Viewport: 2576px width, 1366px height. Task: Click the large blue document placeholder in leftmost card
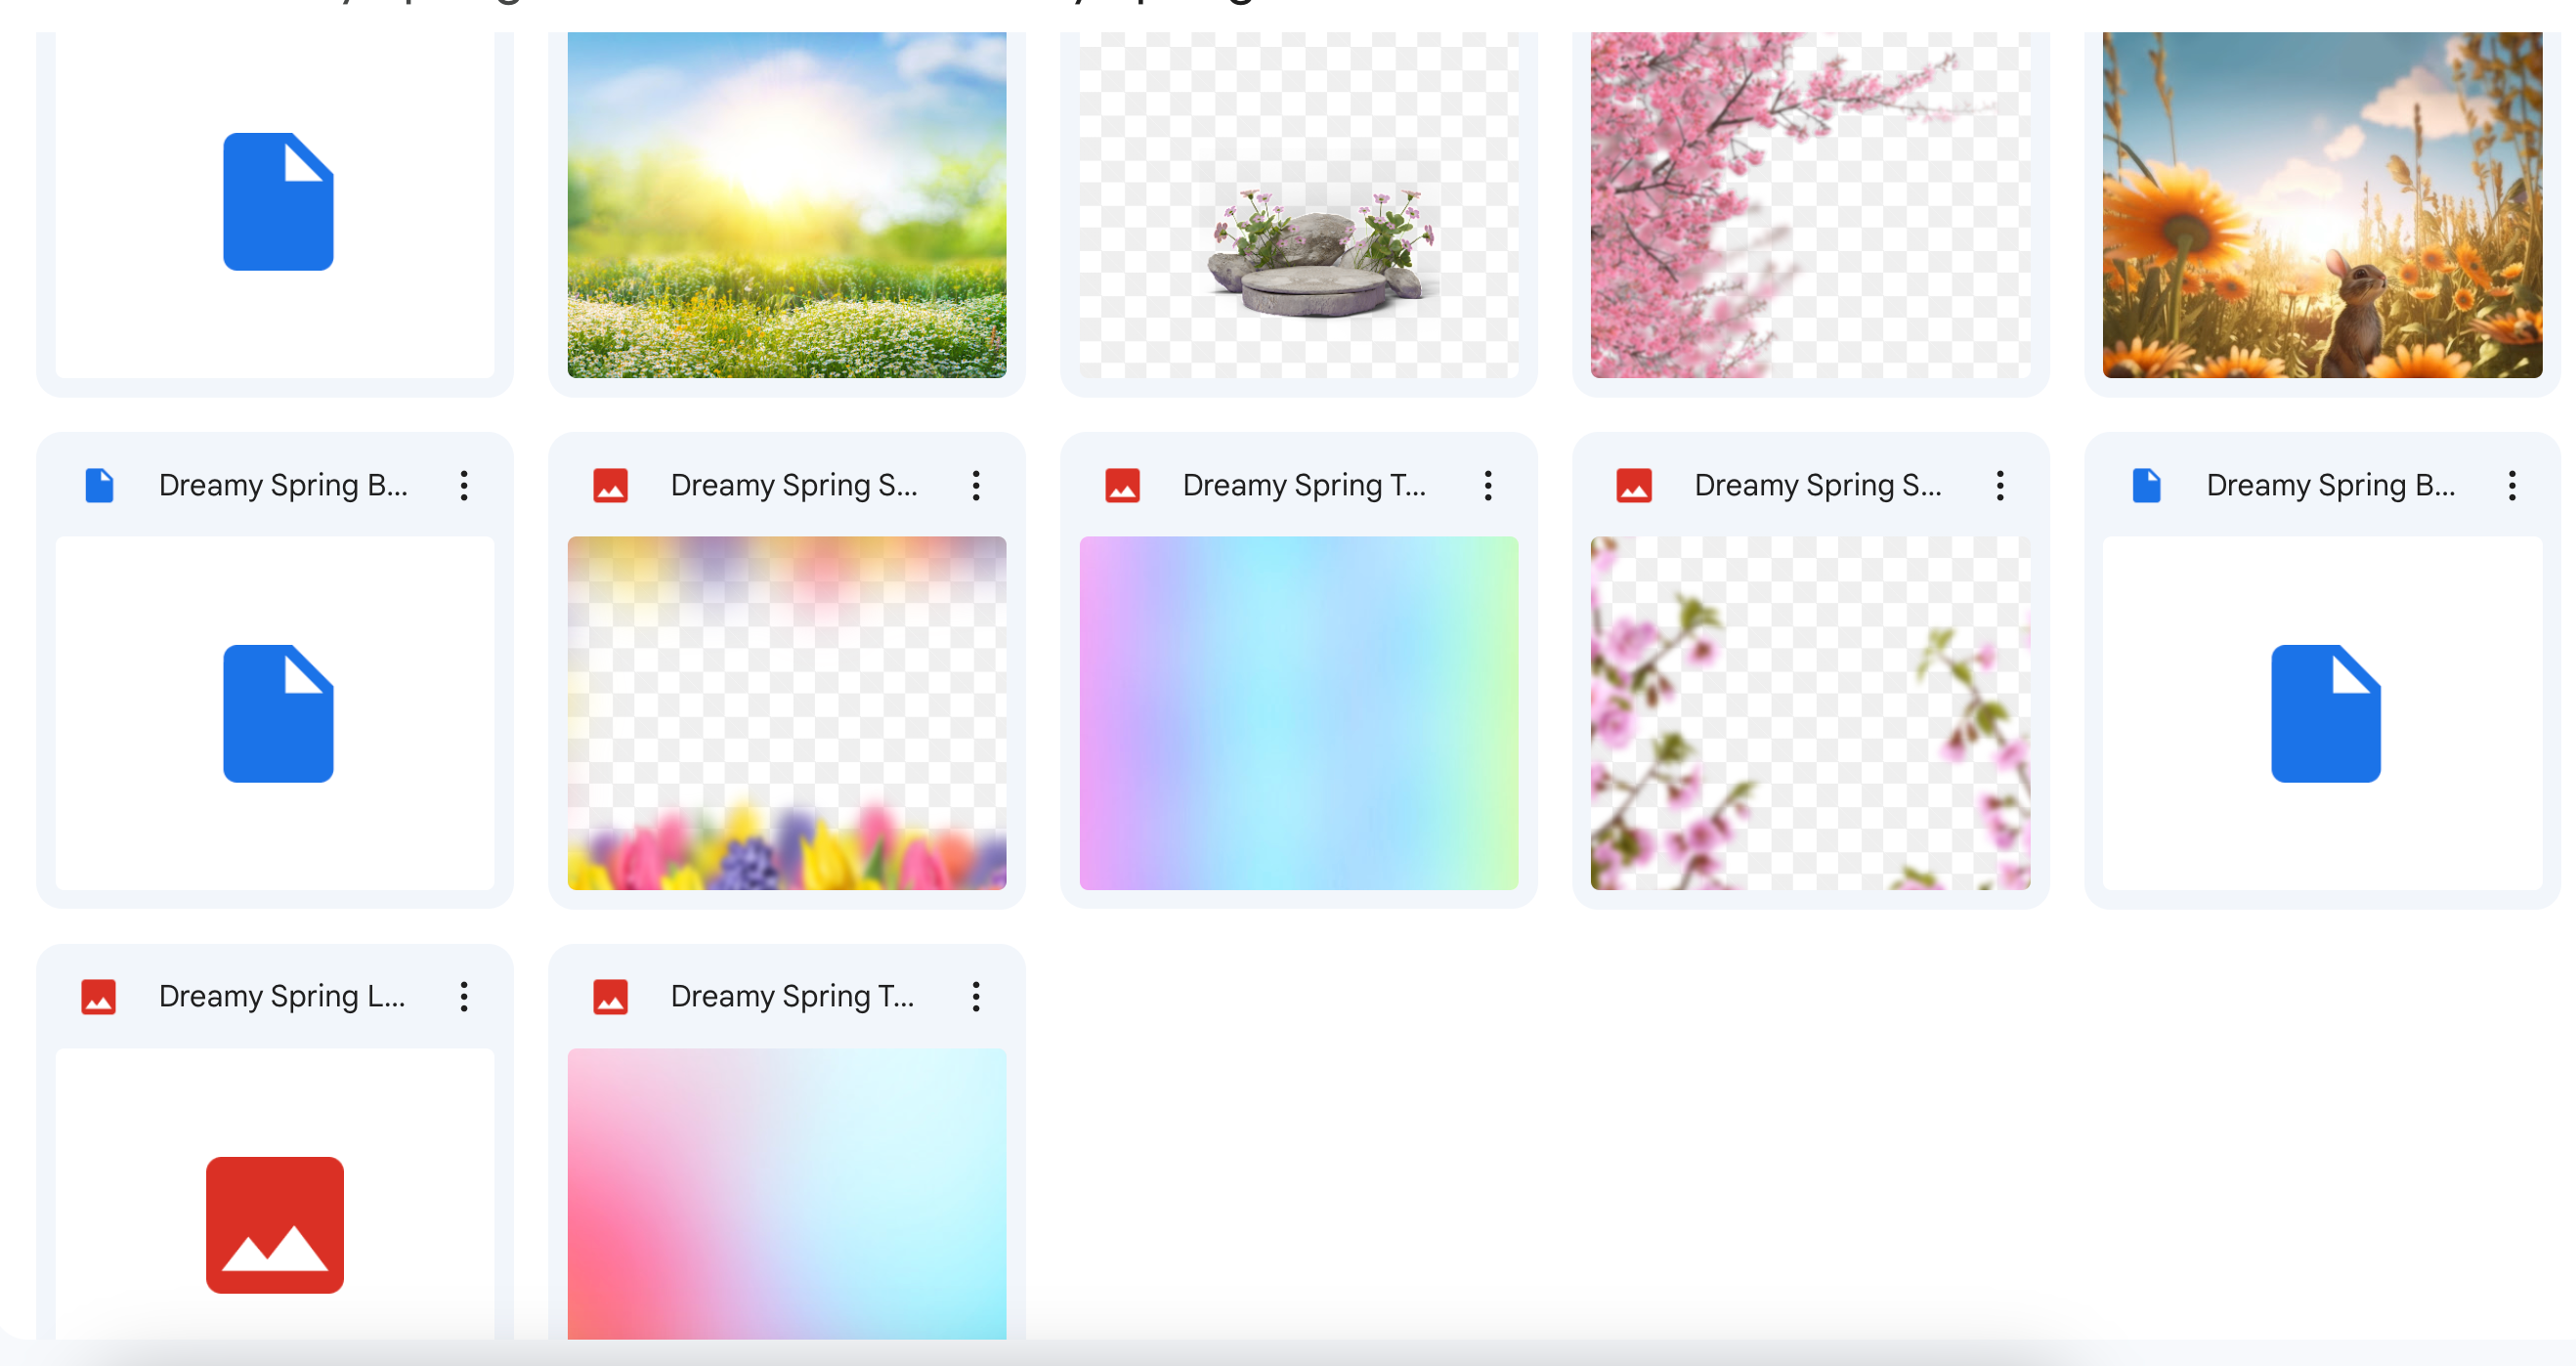[x=277, y=713]
